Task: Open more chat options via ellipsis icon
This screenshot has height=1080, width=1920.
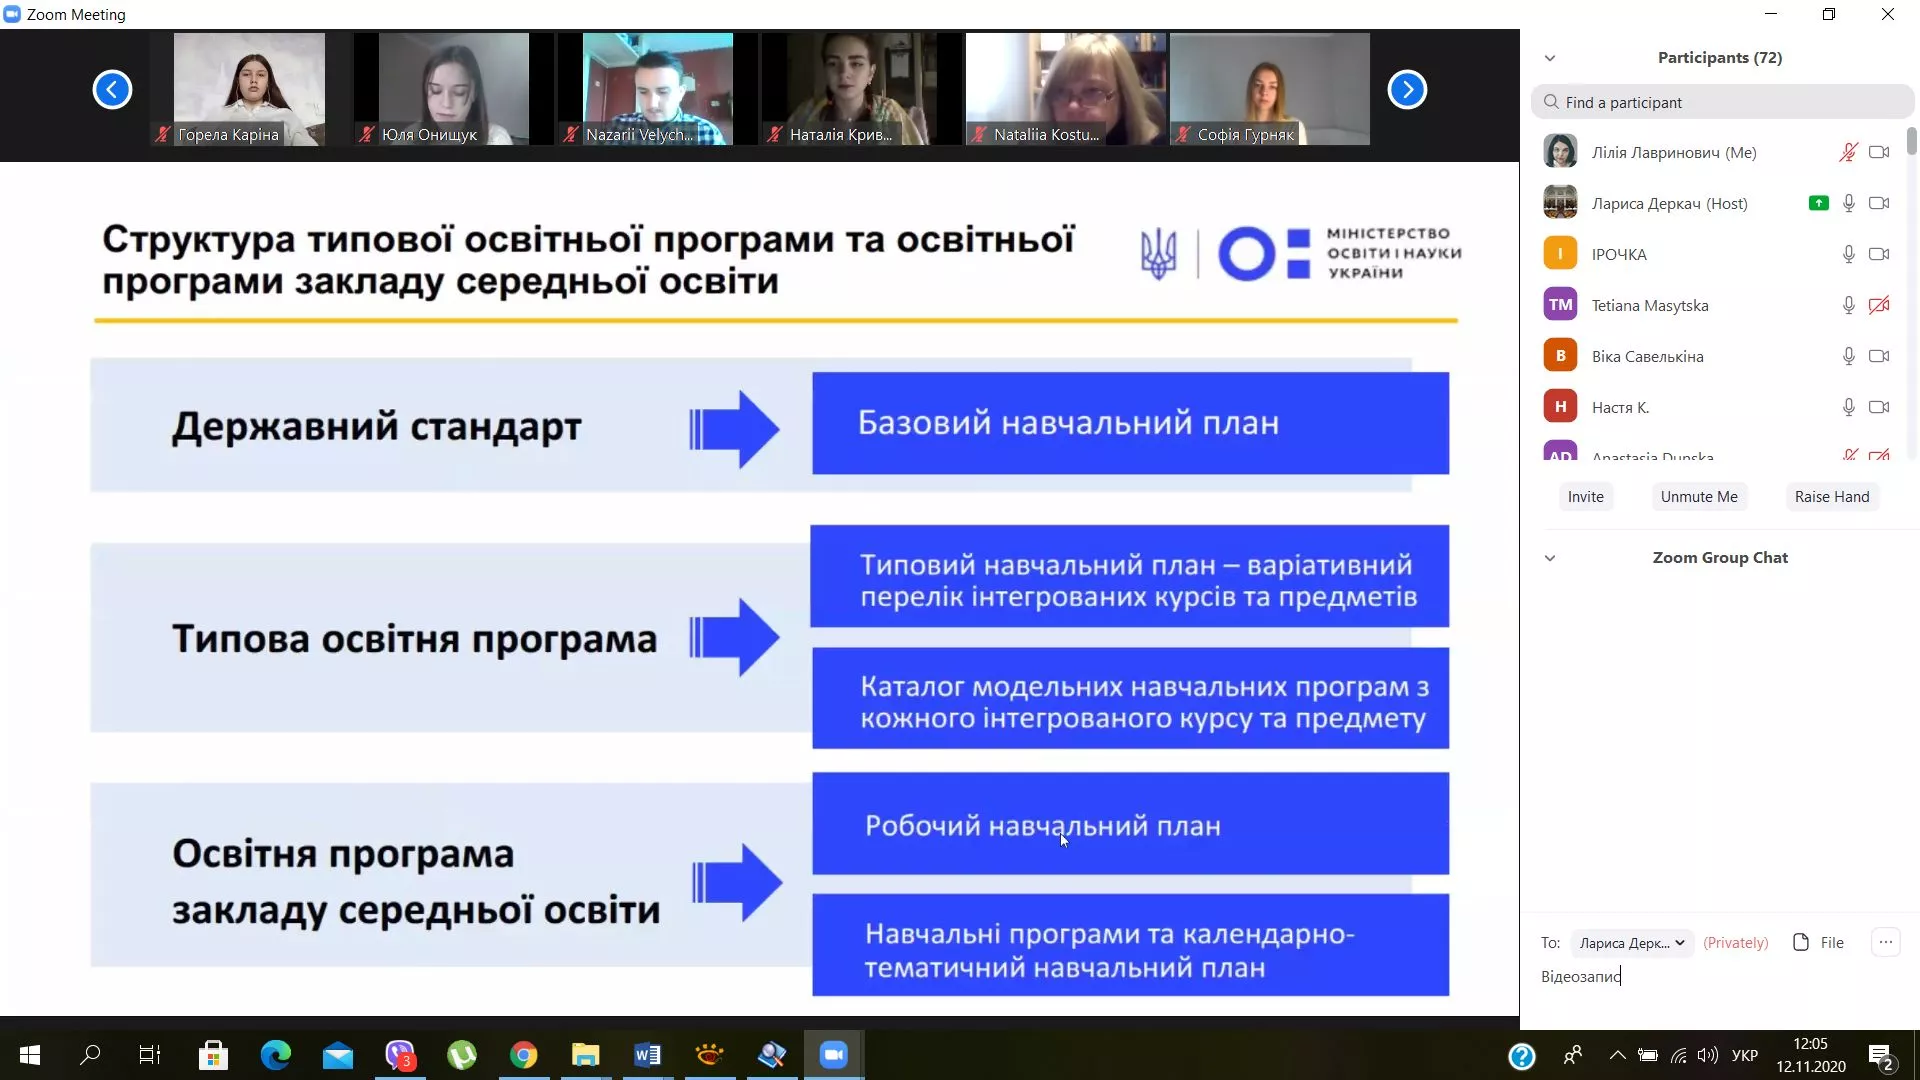Action: point(1886,941)
